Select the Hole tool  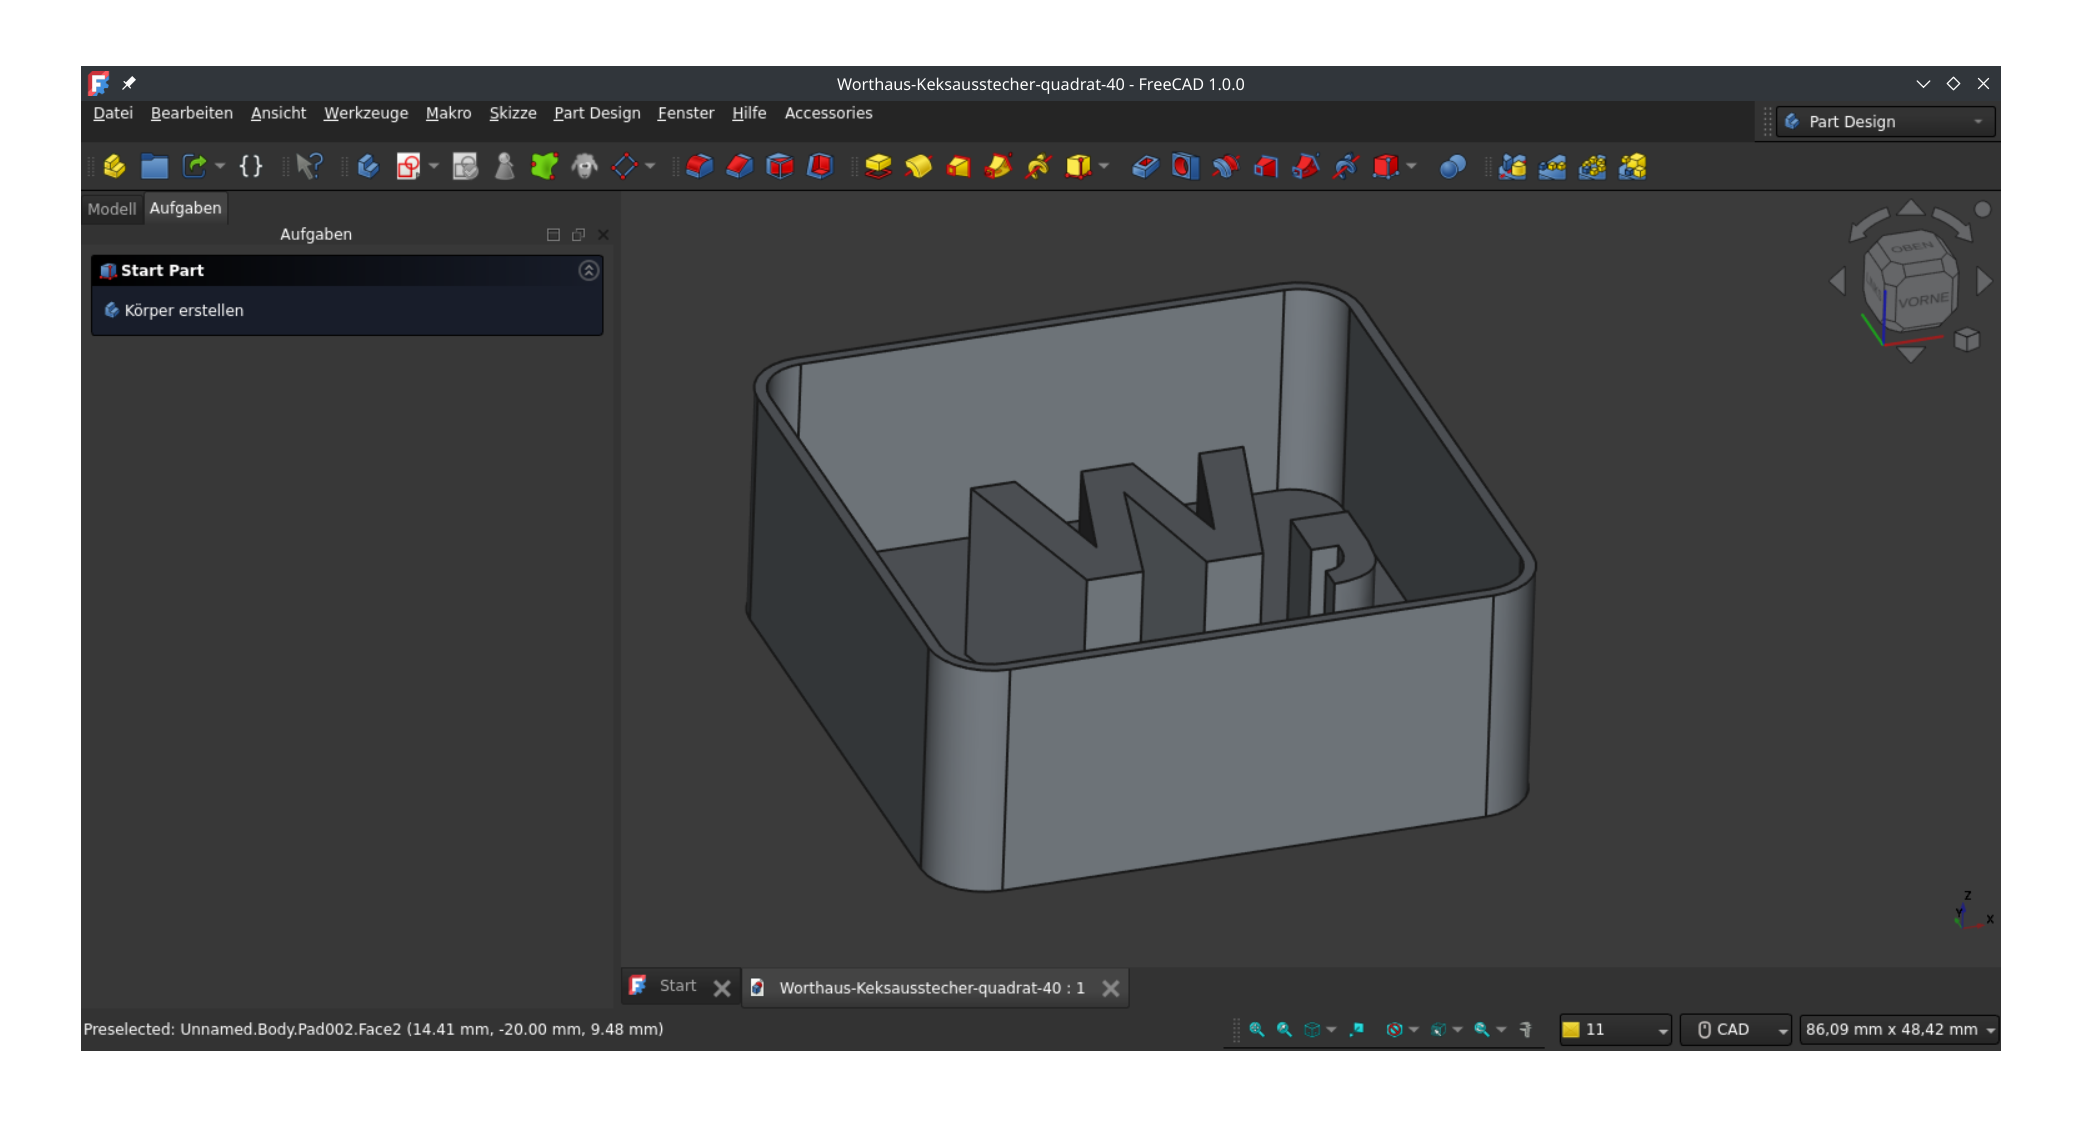(x=1185, y=166)
